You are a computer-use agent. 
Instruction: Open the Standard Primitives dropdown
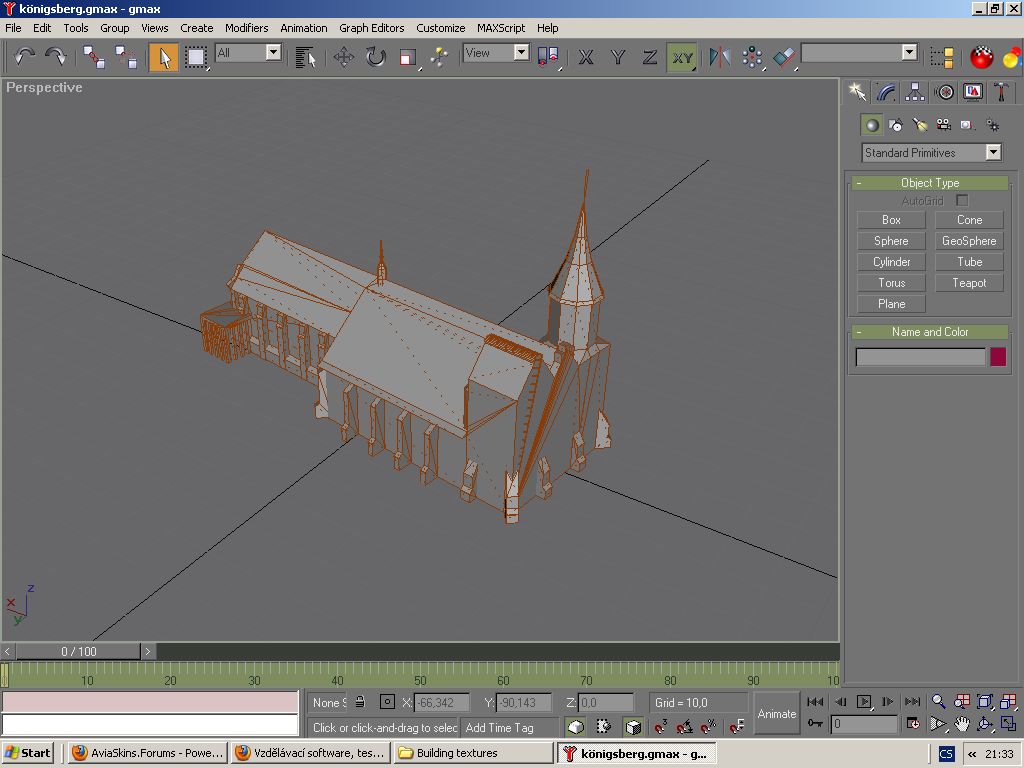pyautogui.click(x=993, y=153)
